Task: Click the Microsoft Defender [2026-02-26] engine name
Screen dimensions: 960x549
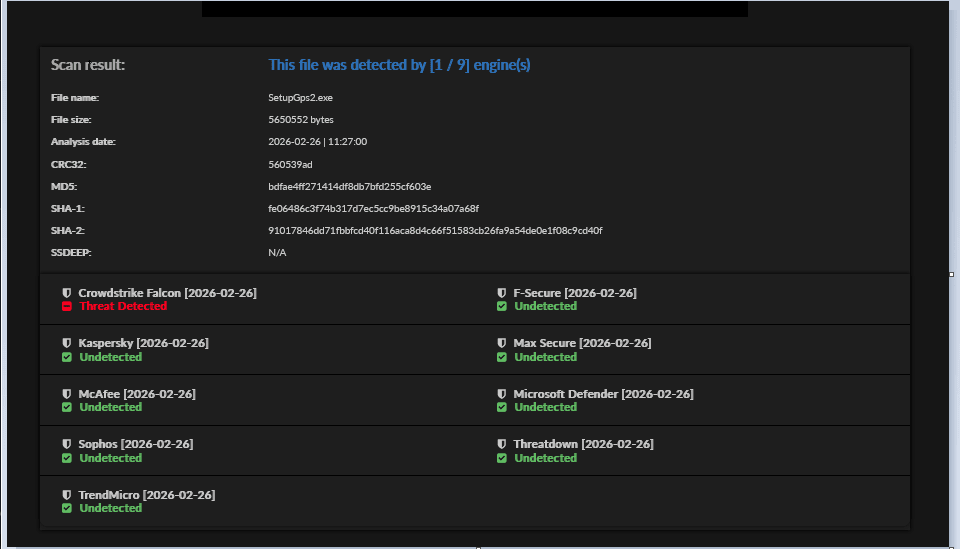Action: 604,394
